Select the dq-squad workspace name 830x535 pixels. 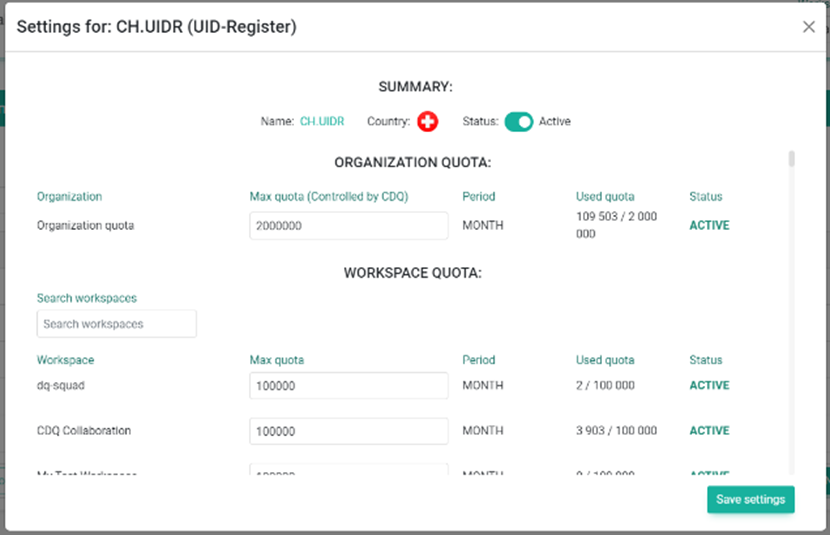(x=61, y=385)
